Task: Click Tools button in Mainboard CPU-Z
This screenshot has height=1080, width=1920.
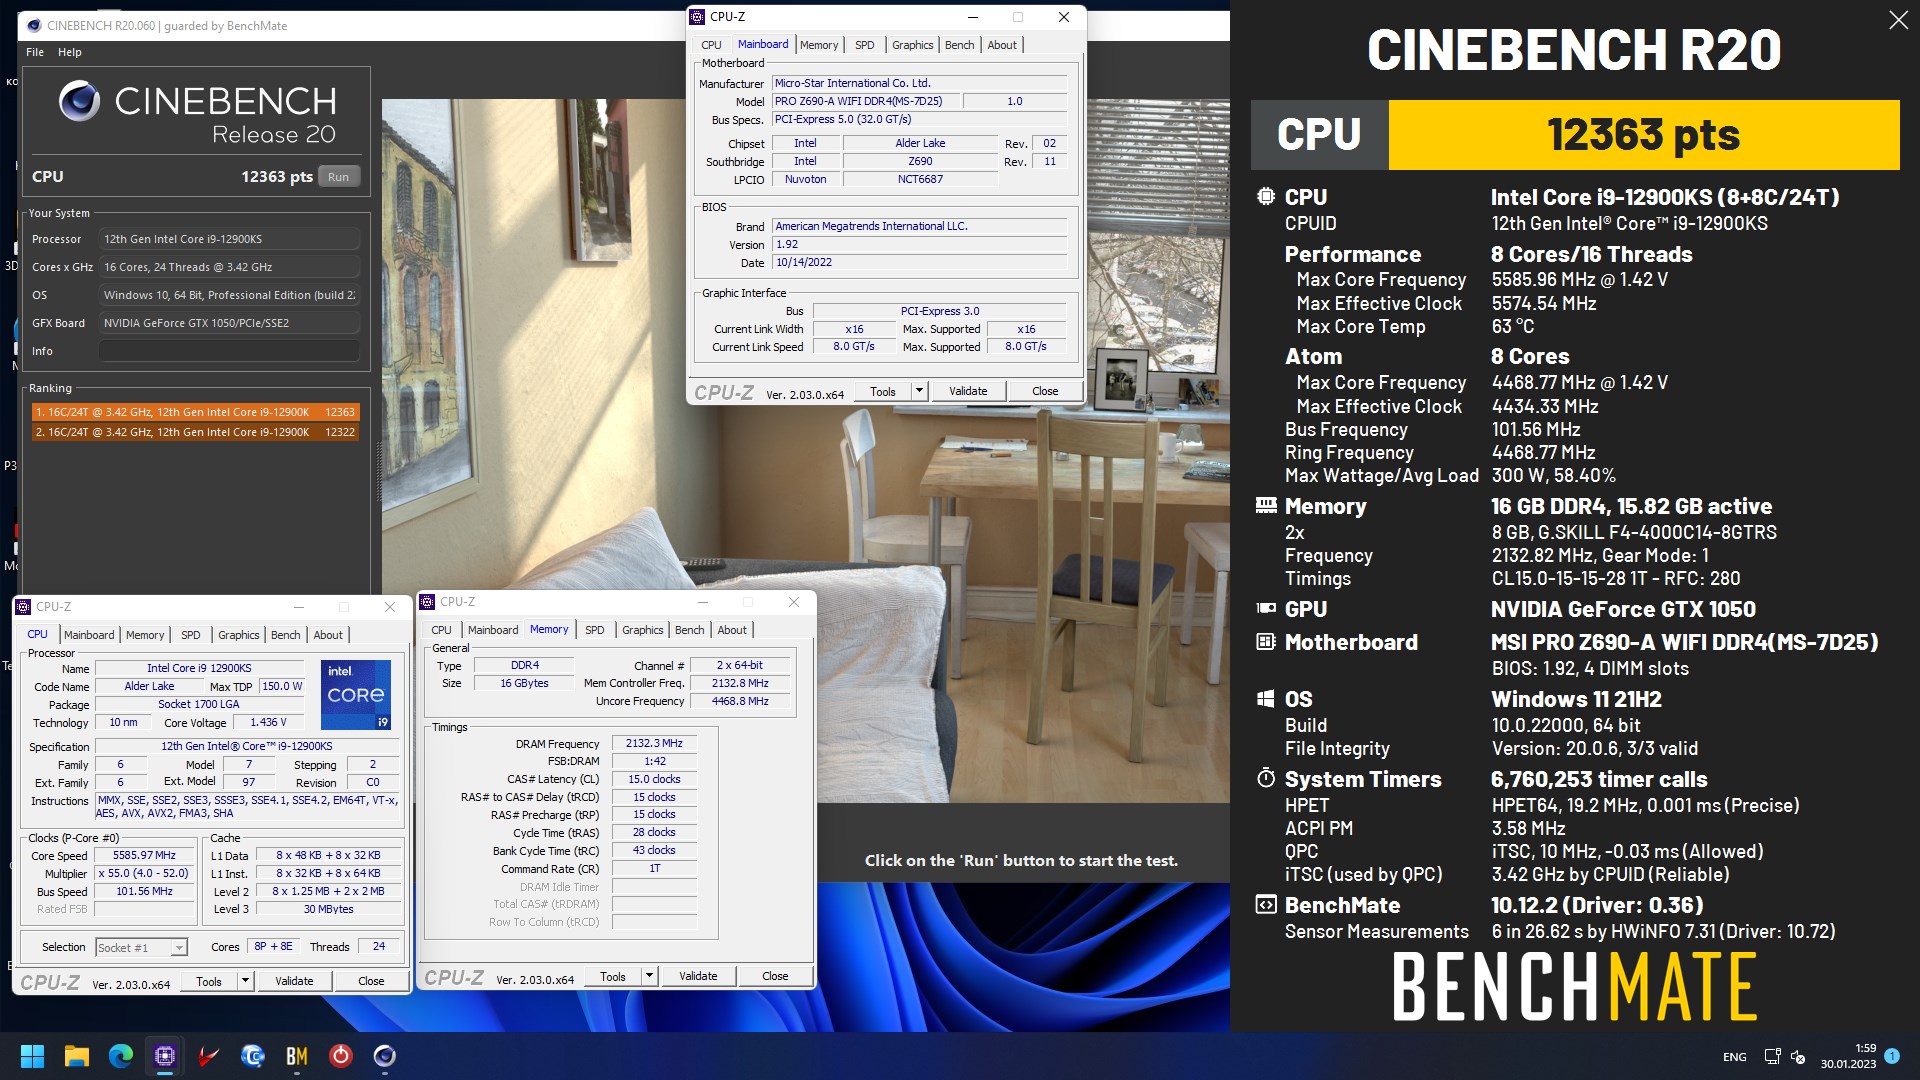Action: pos(883,391)
